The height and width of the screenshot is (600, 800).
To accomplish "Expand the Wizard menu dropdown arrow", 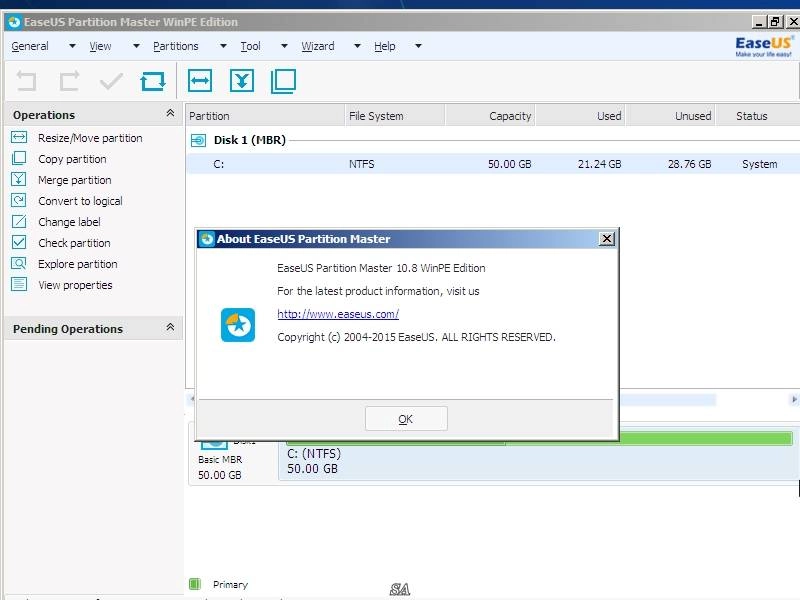I will (358, 46).
